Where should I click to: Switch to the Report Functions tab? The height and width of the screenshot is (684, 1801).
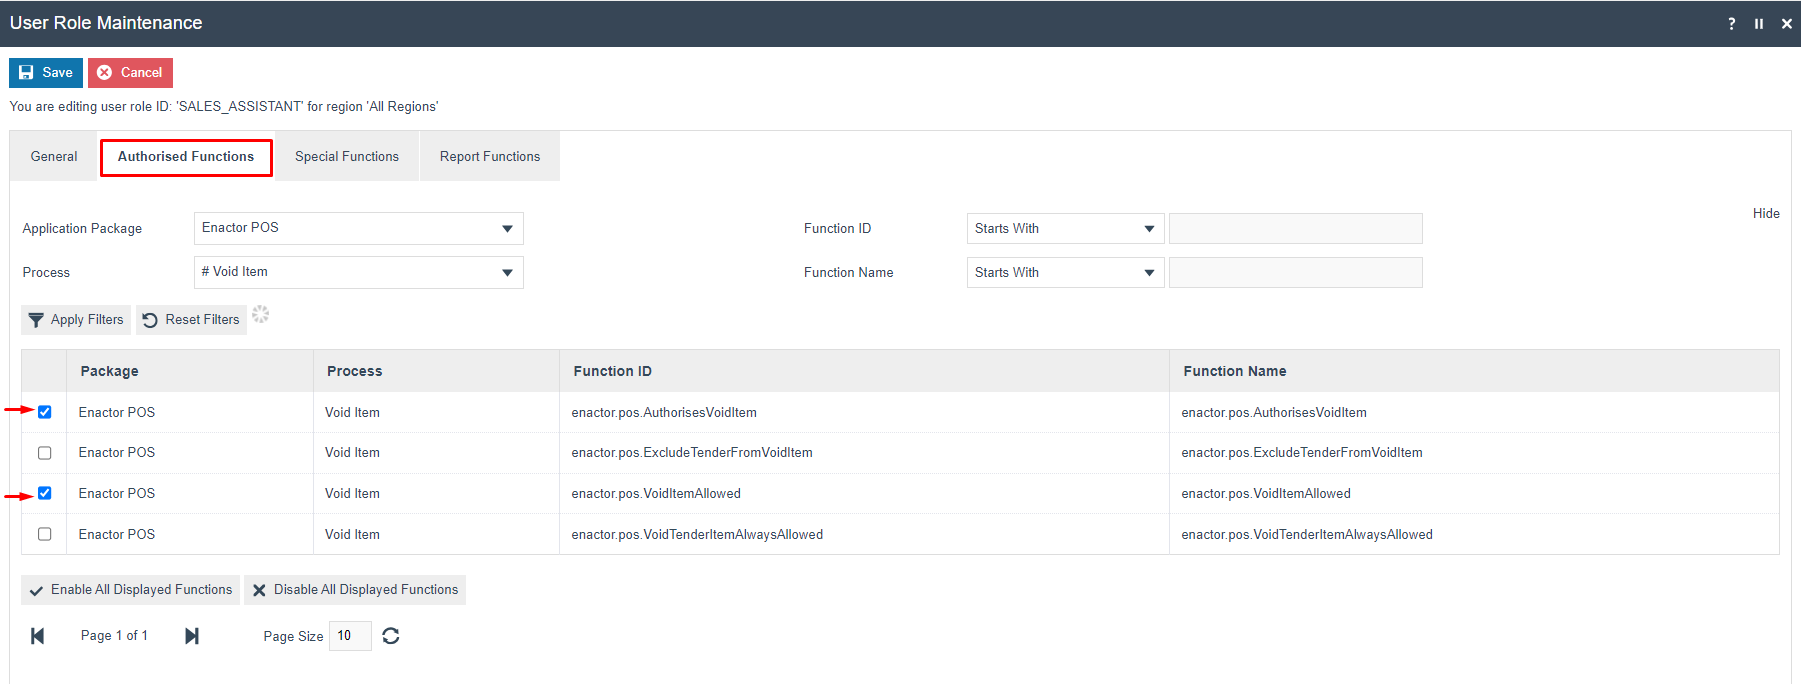[x=490, y=157]
